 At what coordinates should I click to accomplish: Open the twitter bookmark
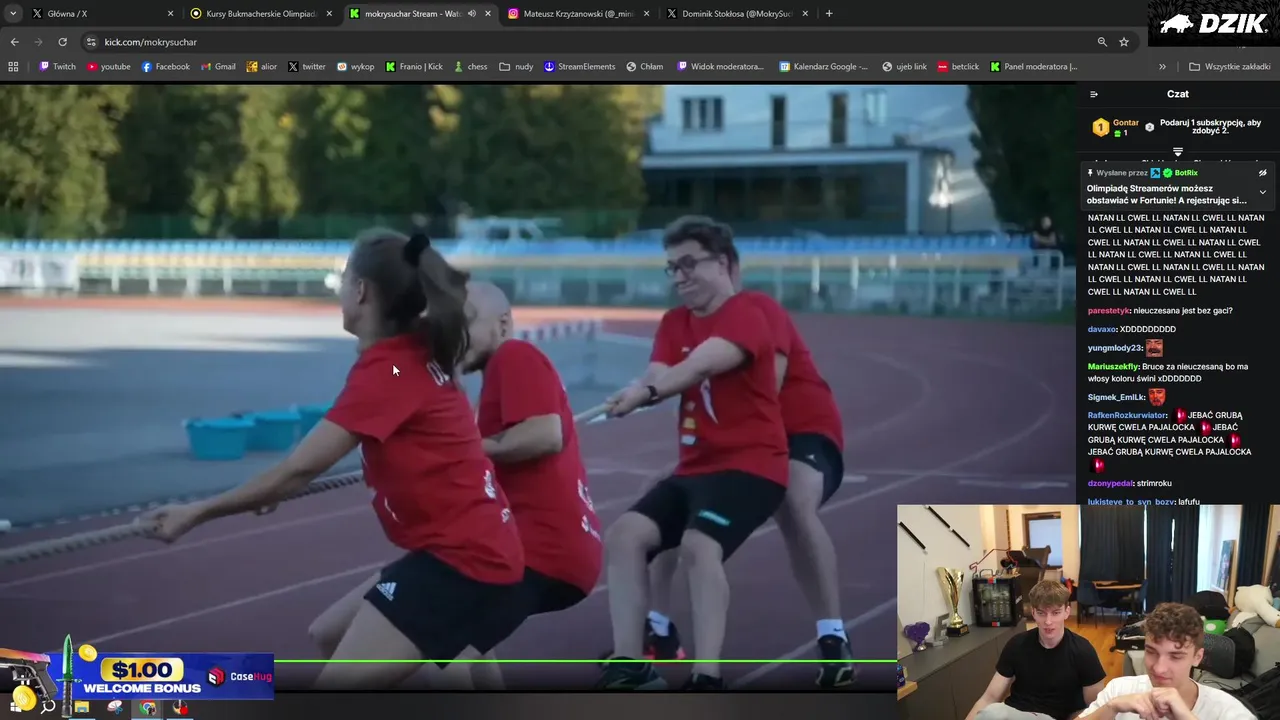[306, 67]
